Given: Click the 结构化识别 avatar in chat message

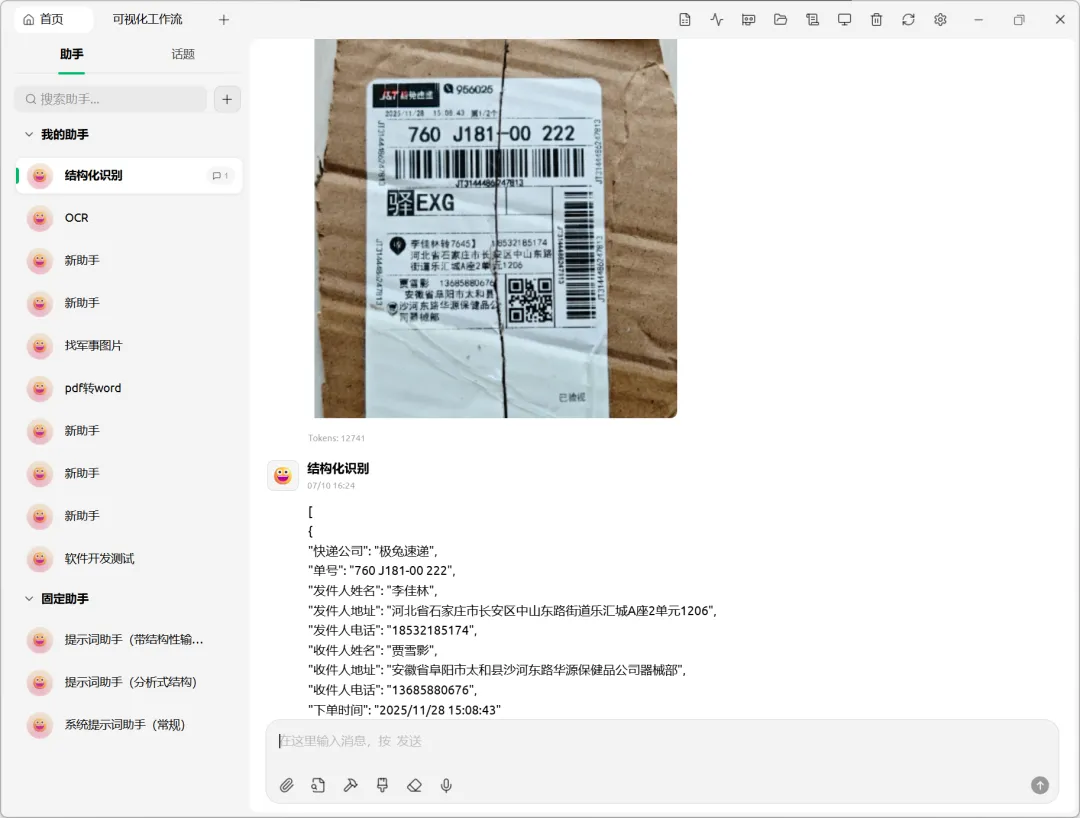Looking at the screenshot, I should (282, 475).
